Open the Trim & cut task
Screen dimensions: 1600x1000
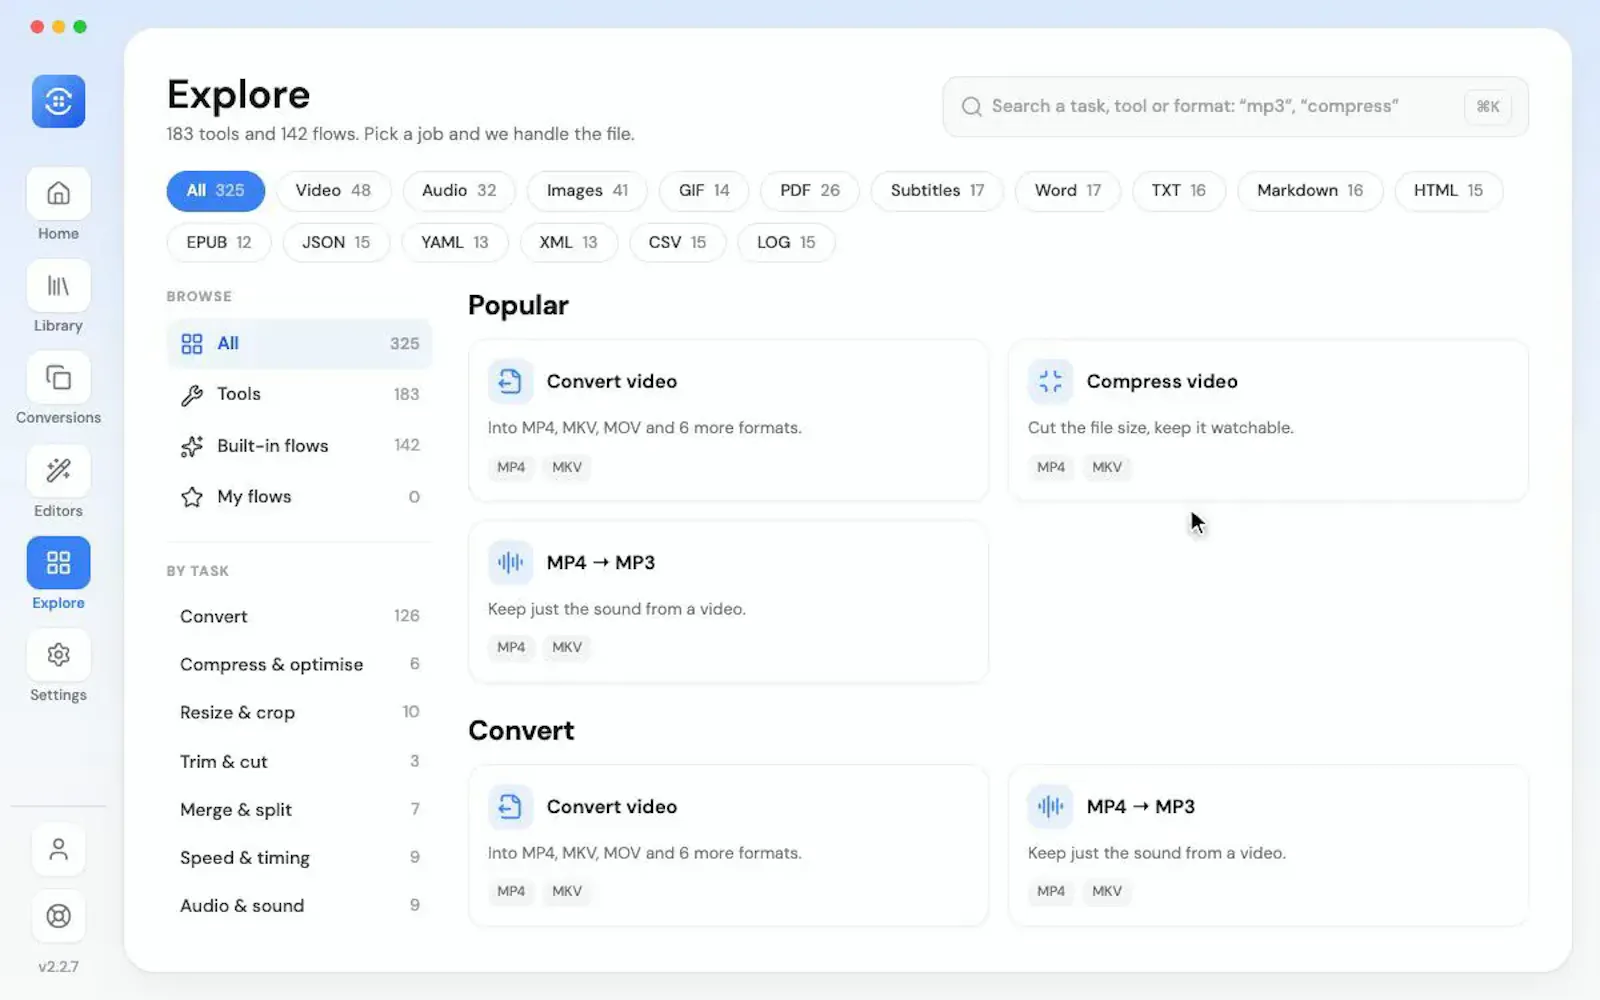pos(299,762)
